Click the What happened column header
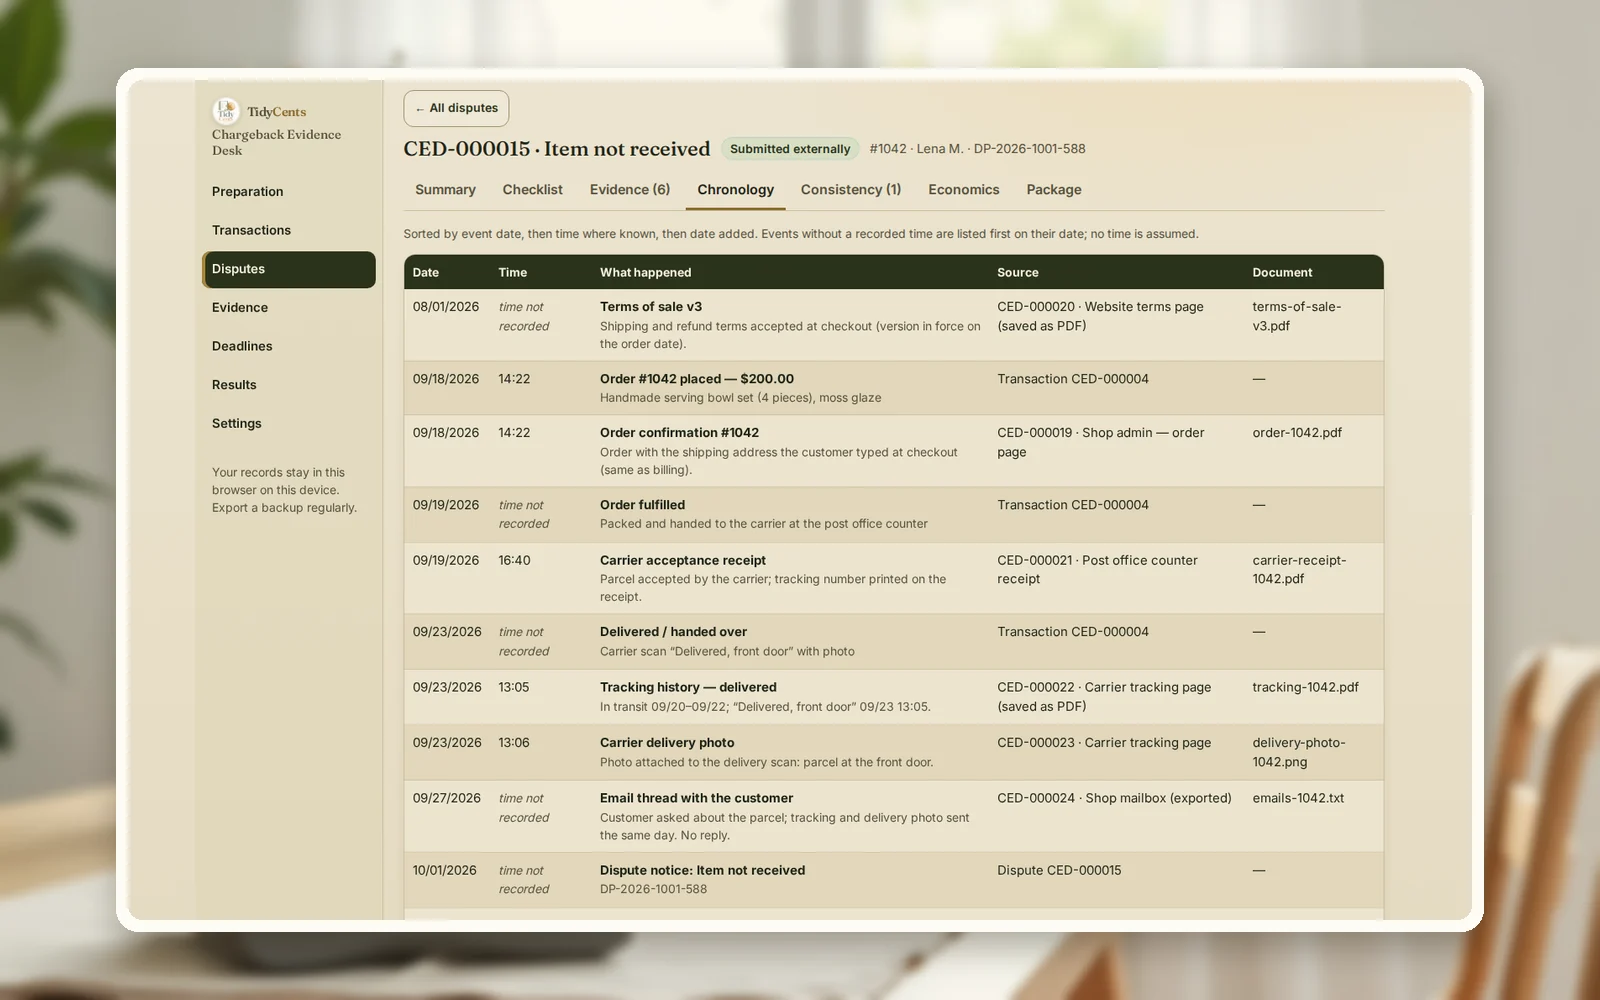1600x1000 pixels. (x=645, y=272)
